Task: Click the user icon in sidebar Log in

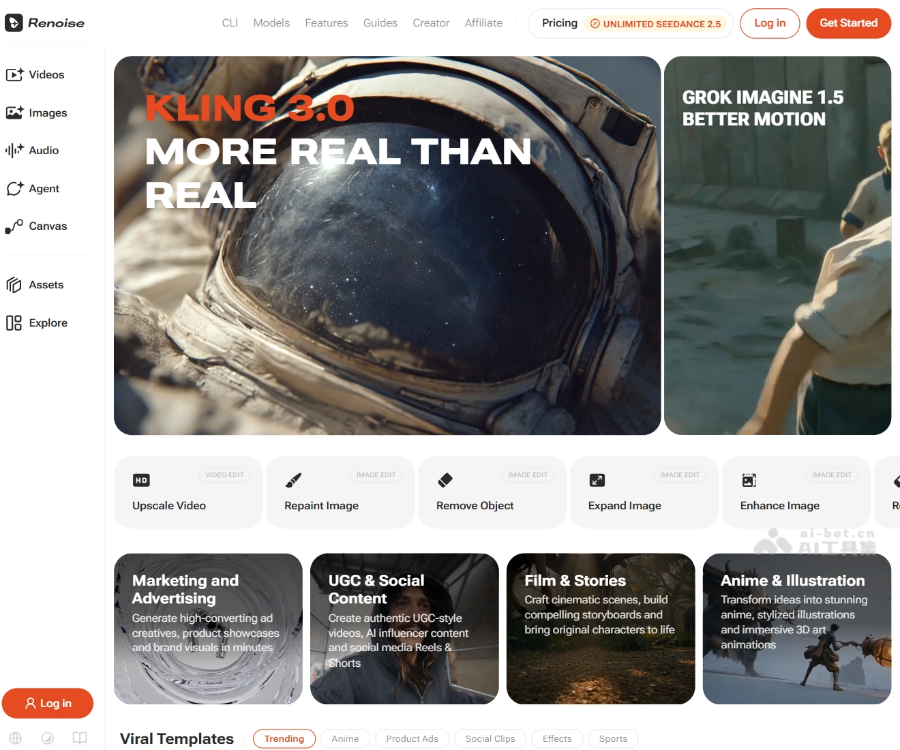Action: click(x=30, y=704)
